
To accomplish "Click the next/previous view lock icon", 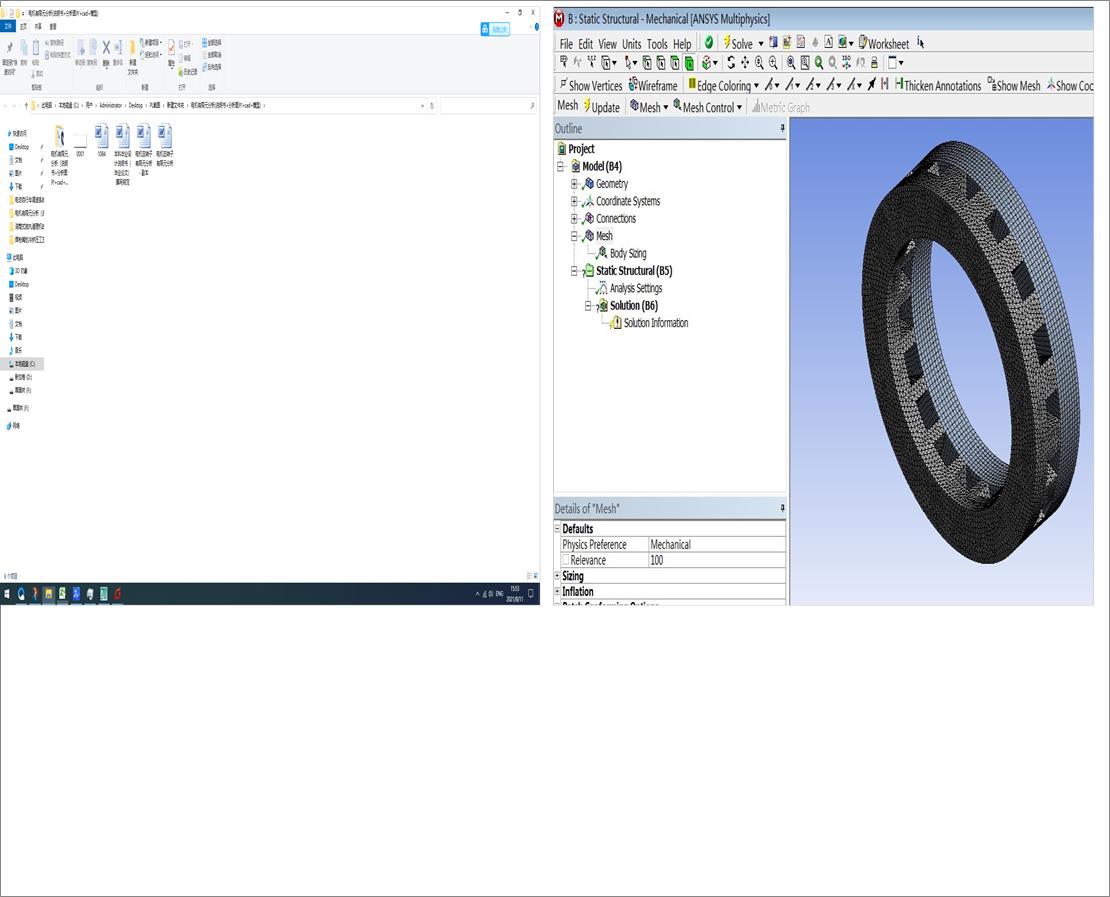I will point(874,63).
